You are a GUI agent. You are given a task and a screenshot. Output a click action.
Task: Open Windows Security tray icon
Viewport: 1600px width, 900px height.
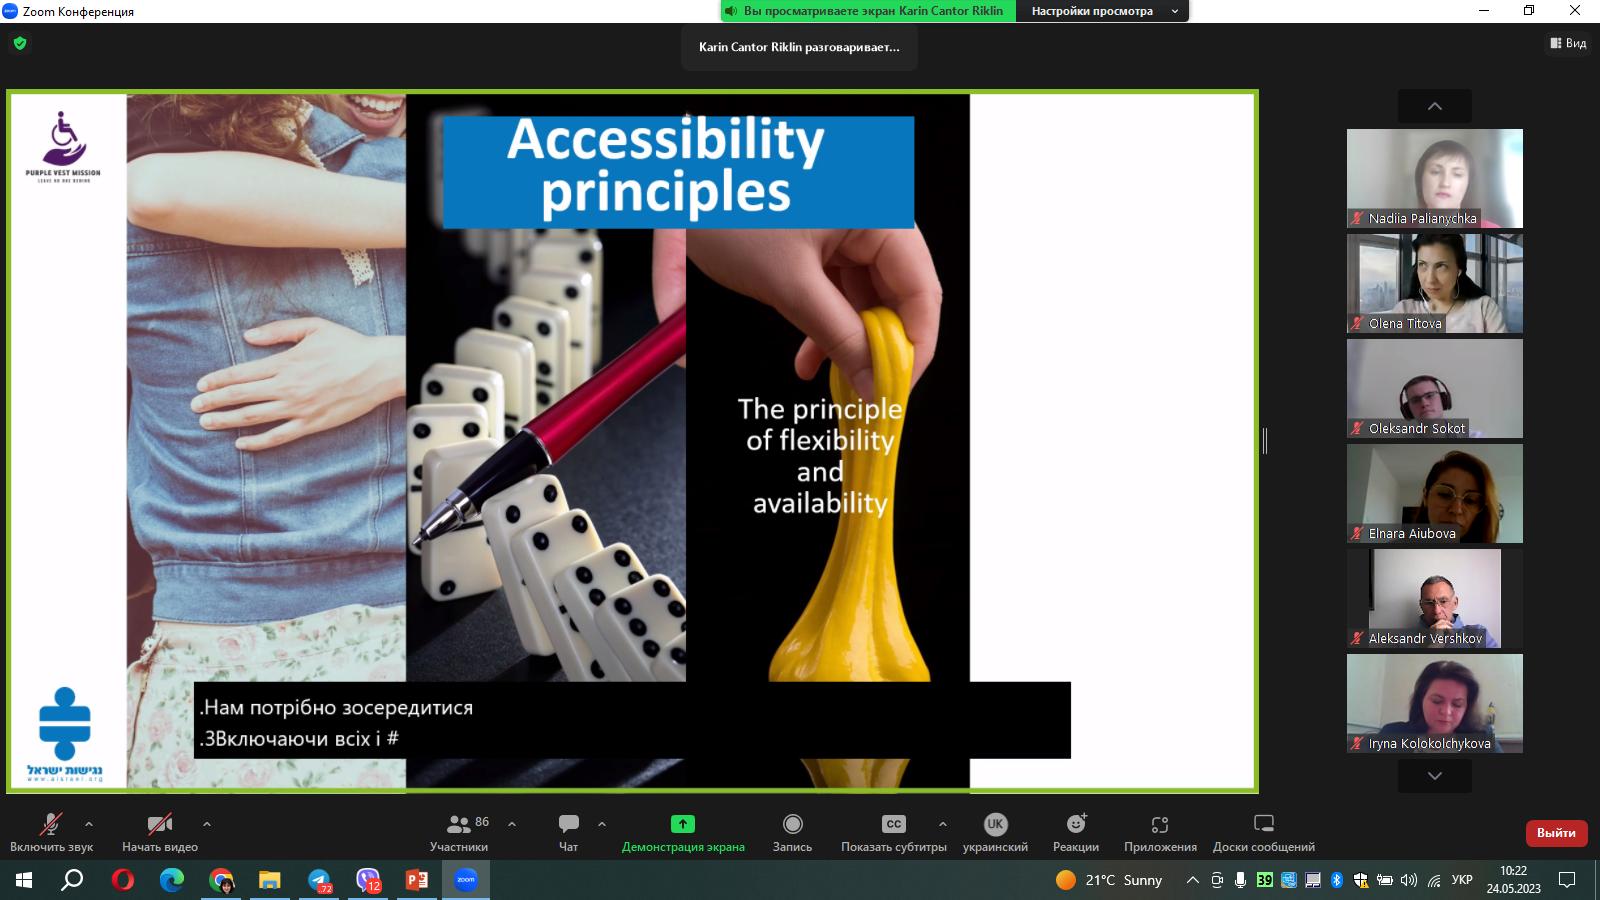pyautogui.click(x=1361, y=880)
